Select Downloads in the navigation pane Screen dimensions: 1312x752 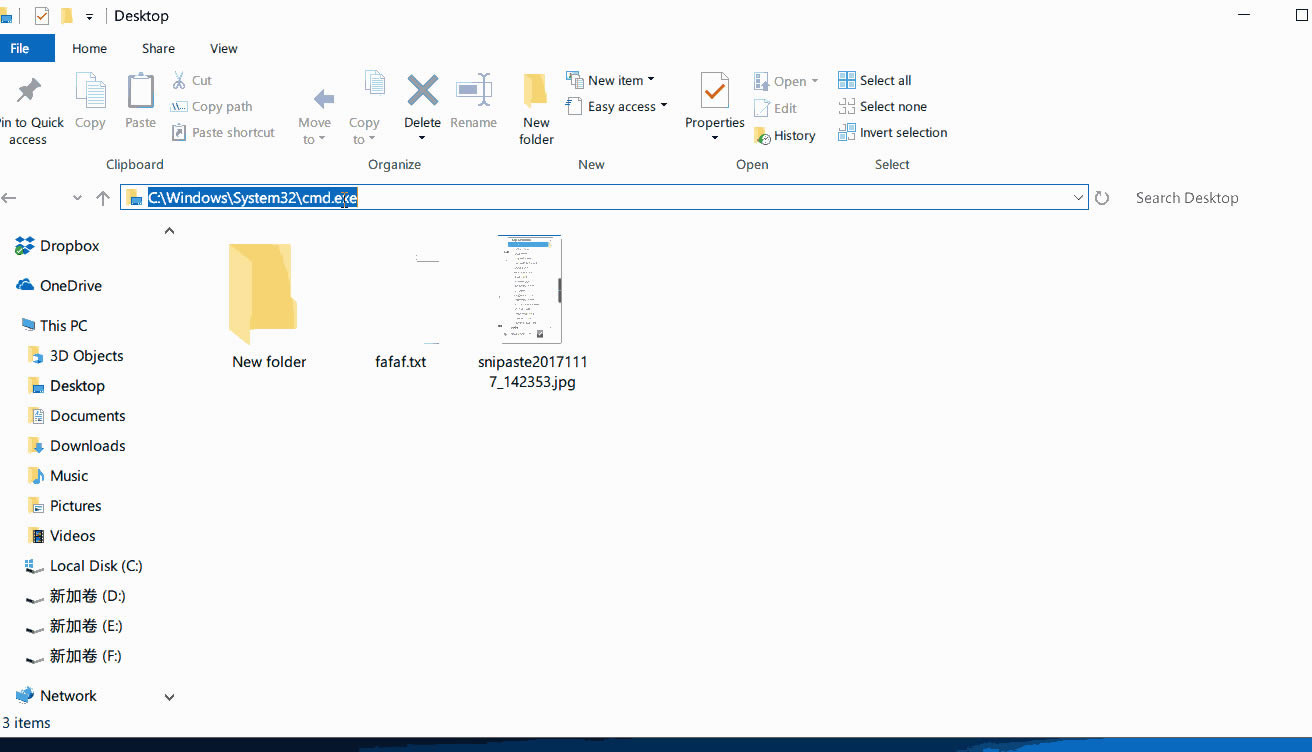(x=87, y=446)
